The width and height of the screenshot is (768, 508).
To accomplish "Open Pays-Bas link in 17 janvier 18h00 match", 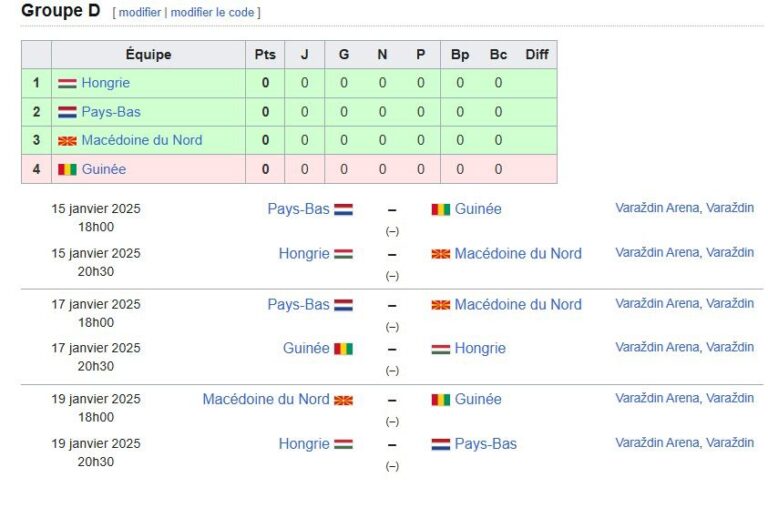I will [298, 304].
